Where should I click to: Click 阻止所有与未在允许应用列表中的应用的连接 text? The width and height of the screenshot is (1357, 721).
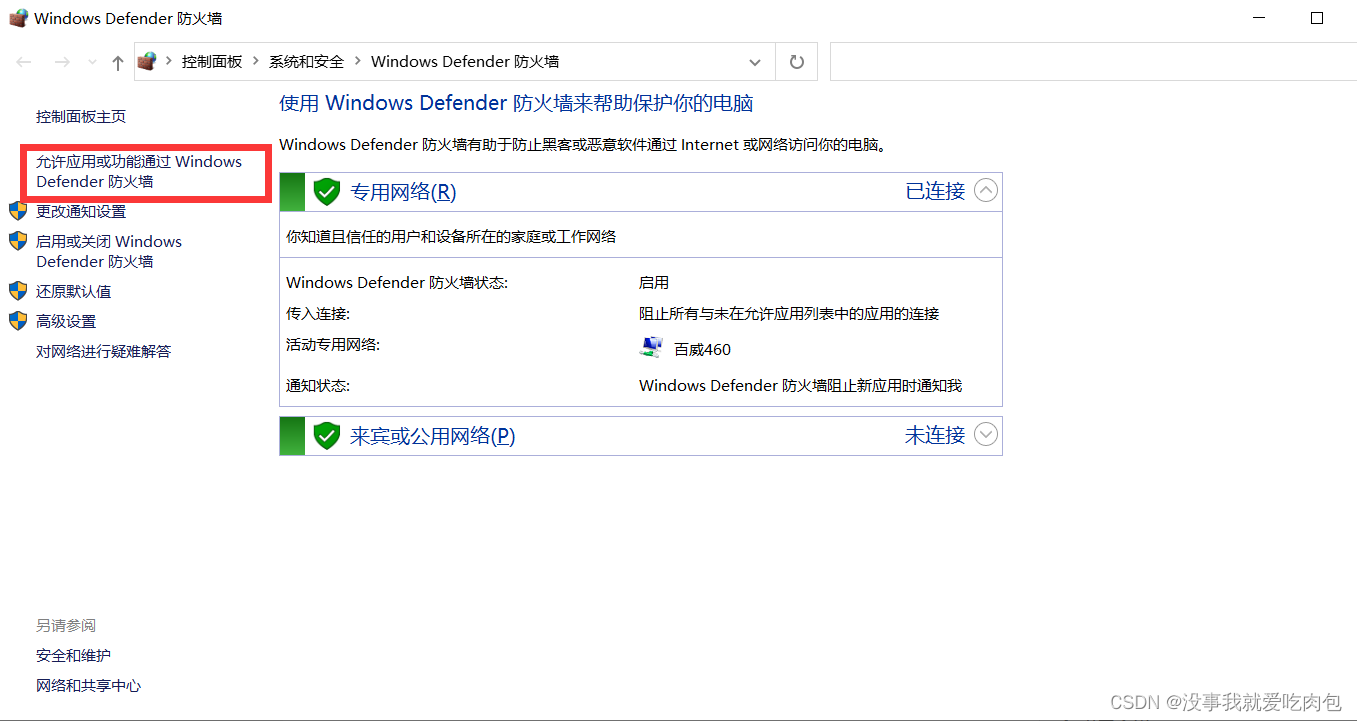pyautogui.click(x=789, y=314)
